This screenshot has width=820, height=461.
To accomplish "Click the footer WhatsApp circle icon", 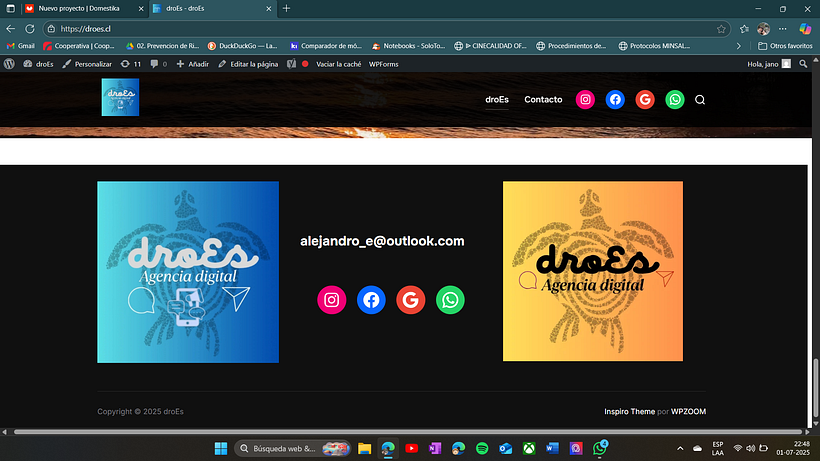I will (x=451, y=299).
